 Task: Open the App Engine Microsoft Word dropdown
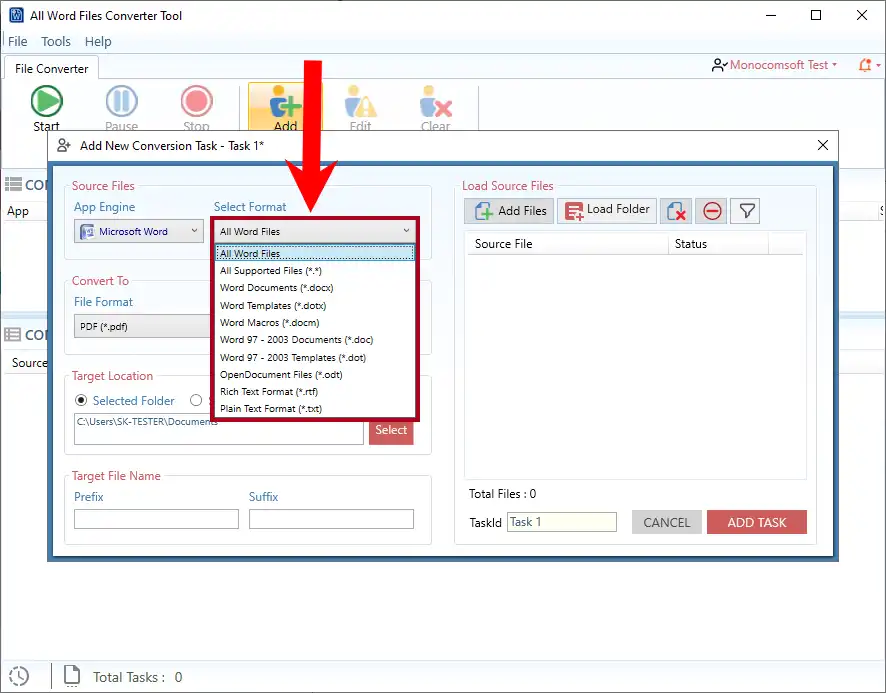pos(139,231)
